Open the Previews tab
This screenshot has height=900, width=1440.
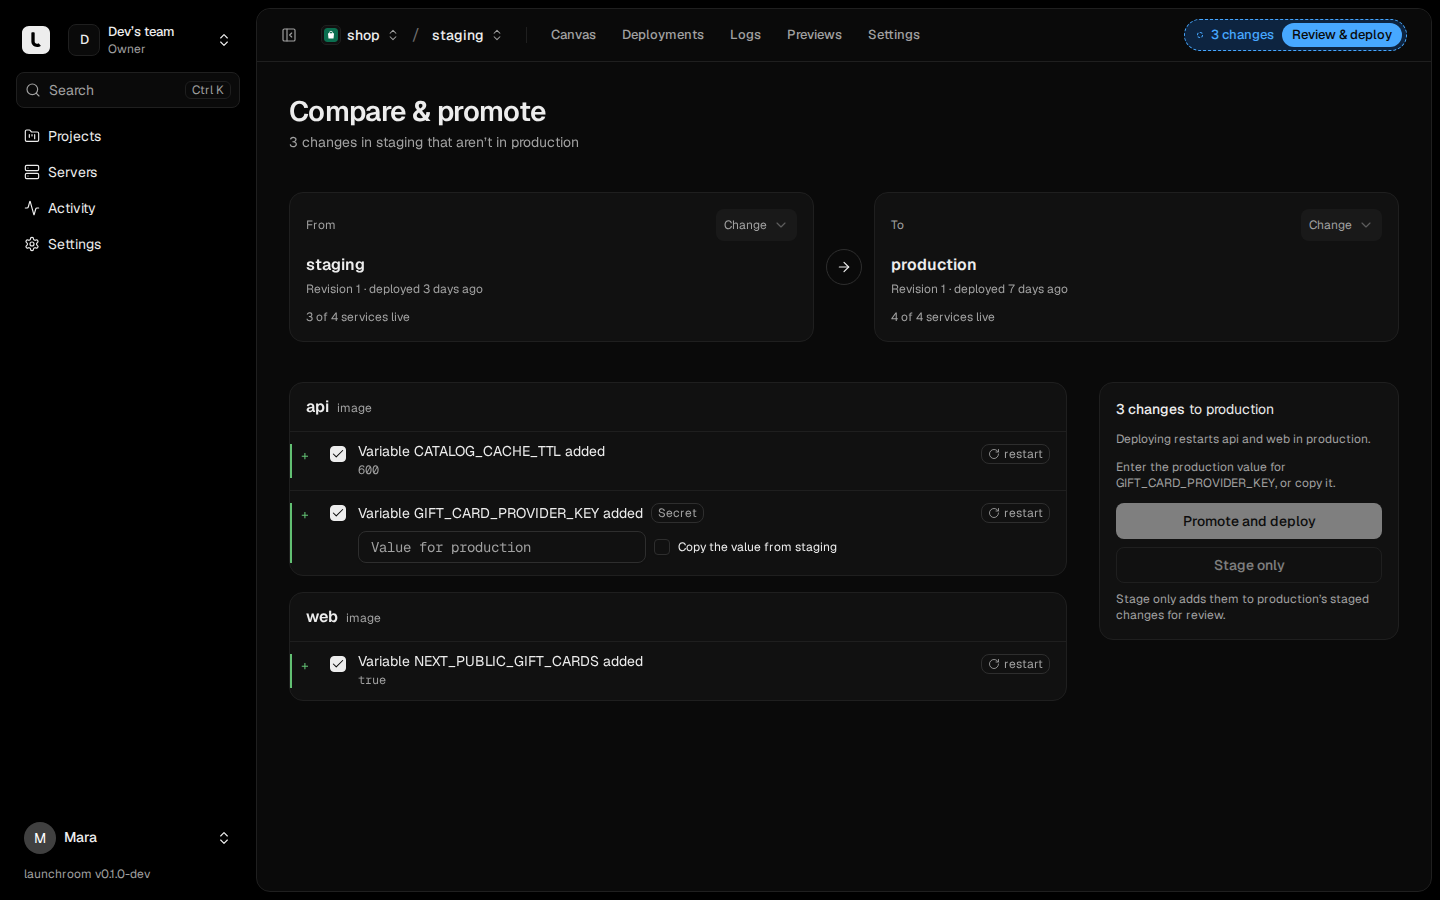pos(814,35)
